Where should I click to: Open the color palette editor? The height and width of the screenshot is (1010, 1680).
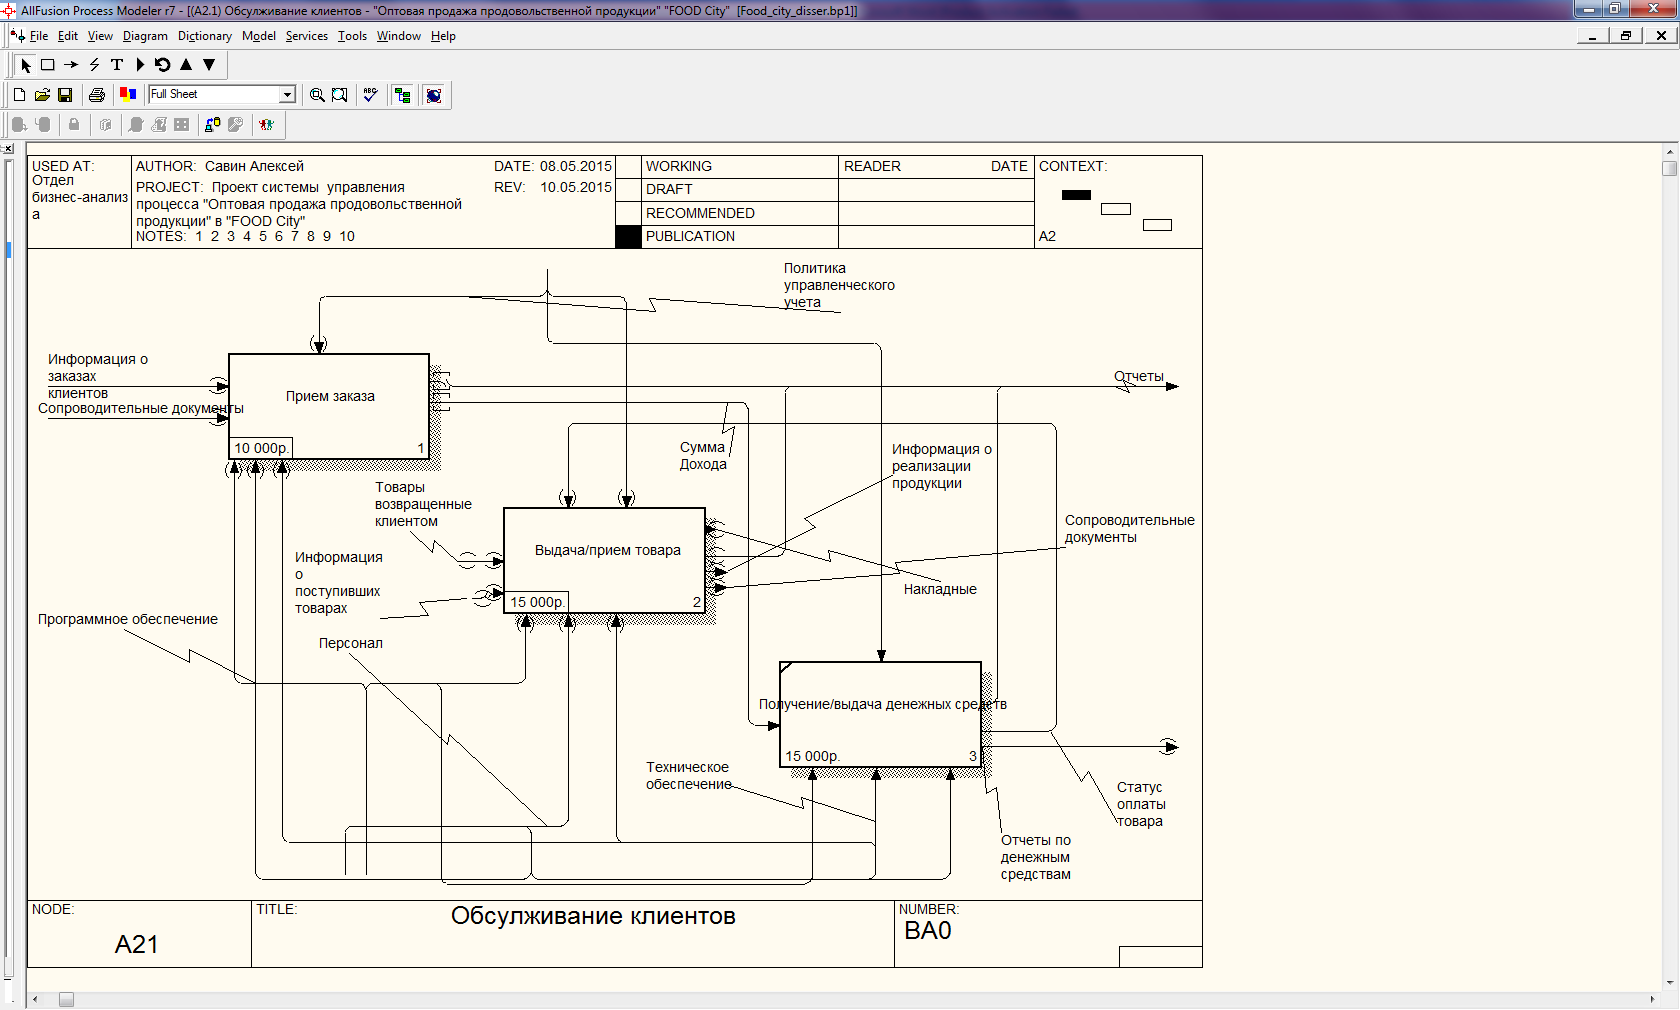128,95
